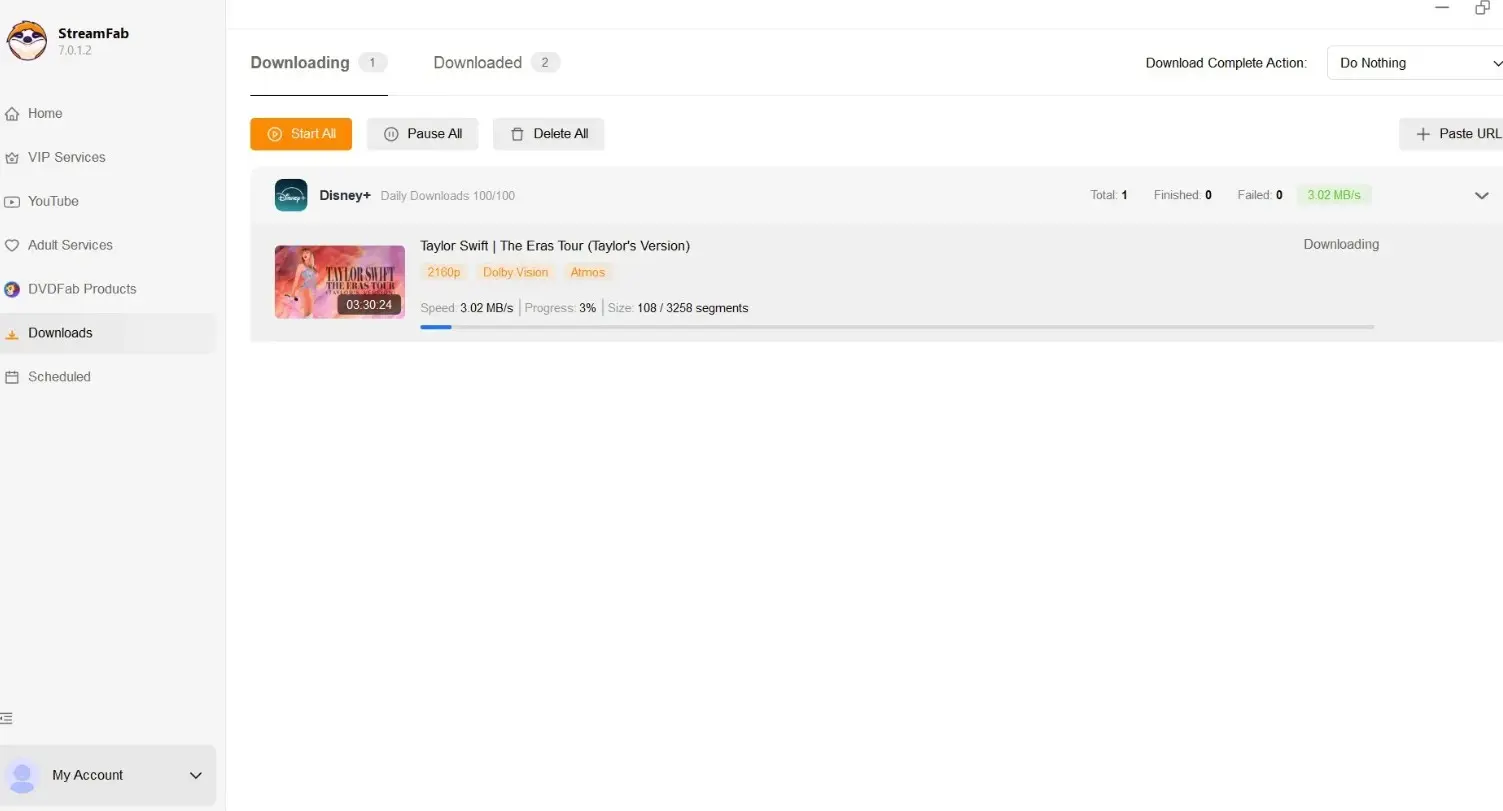This screenshot has width=1503, height=811.
Task: Click the Downloaded count badge 2
Action: 545,63
